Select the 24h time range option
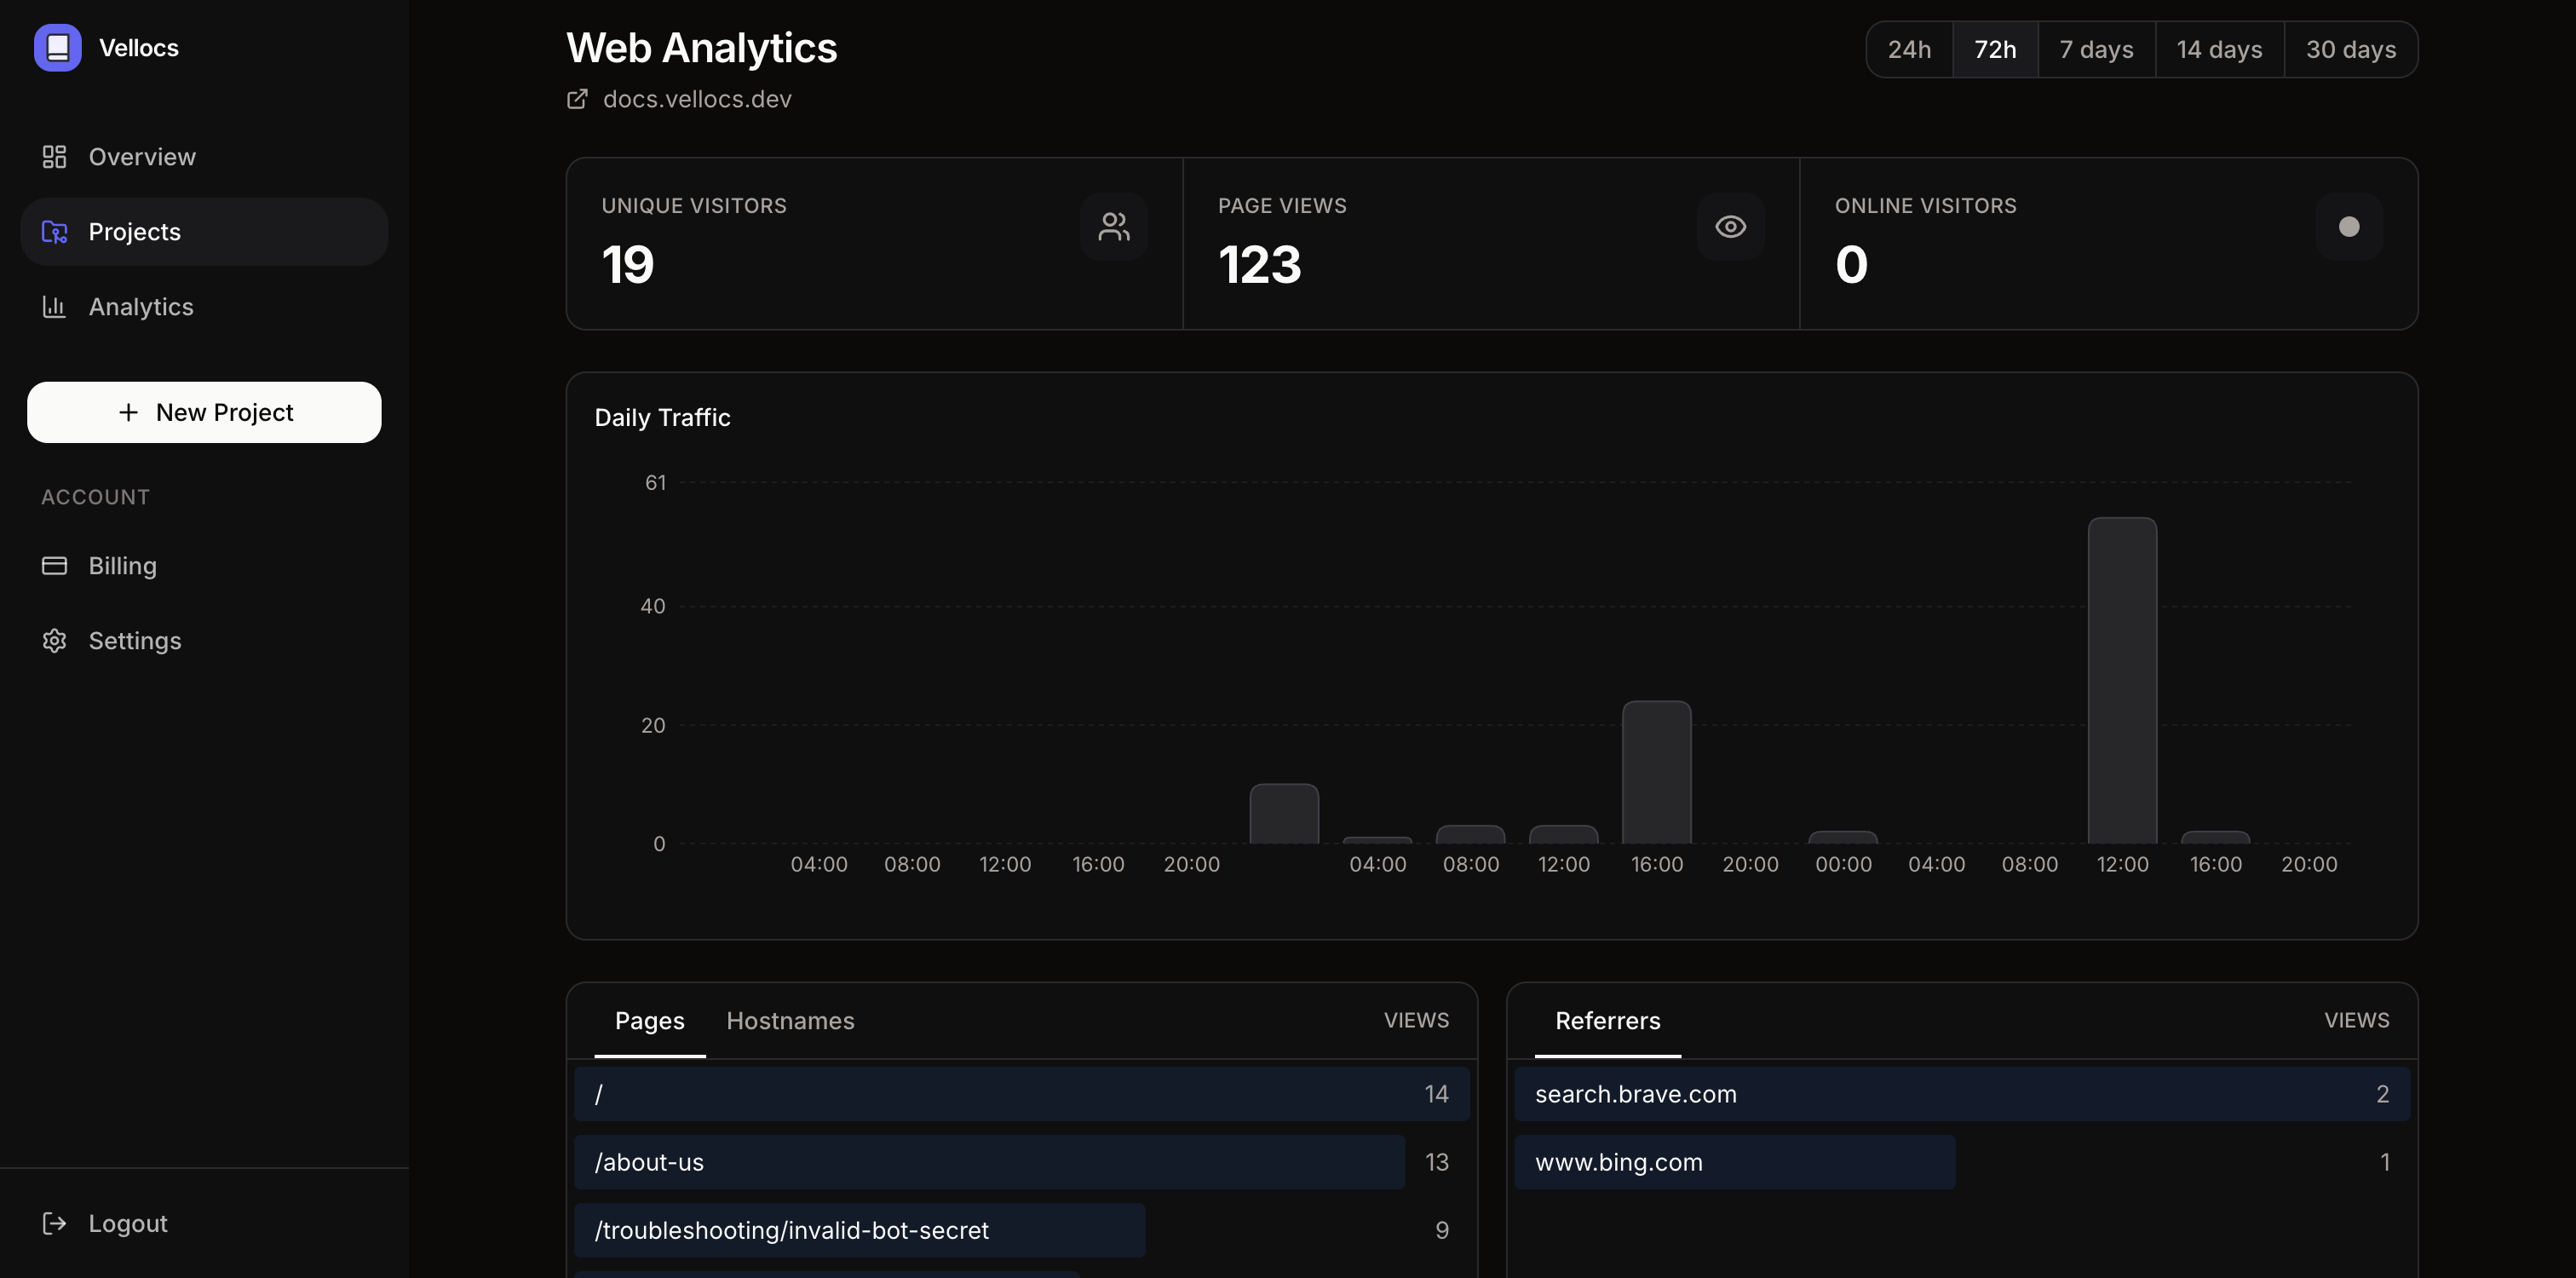The width and height of the screenshot is (2576, 1278). click(x=1909, y=48)
